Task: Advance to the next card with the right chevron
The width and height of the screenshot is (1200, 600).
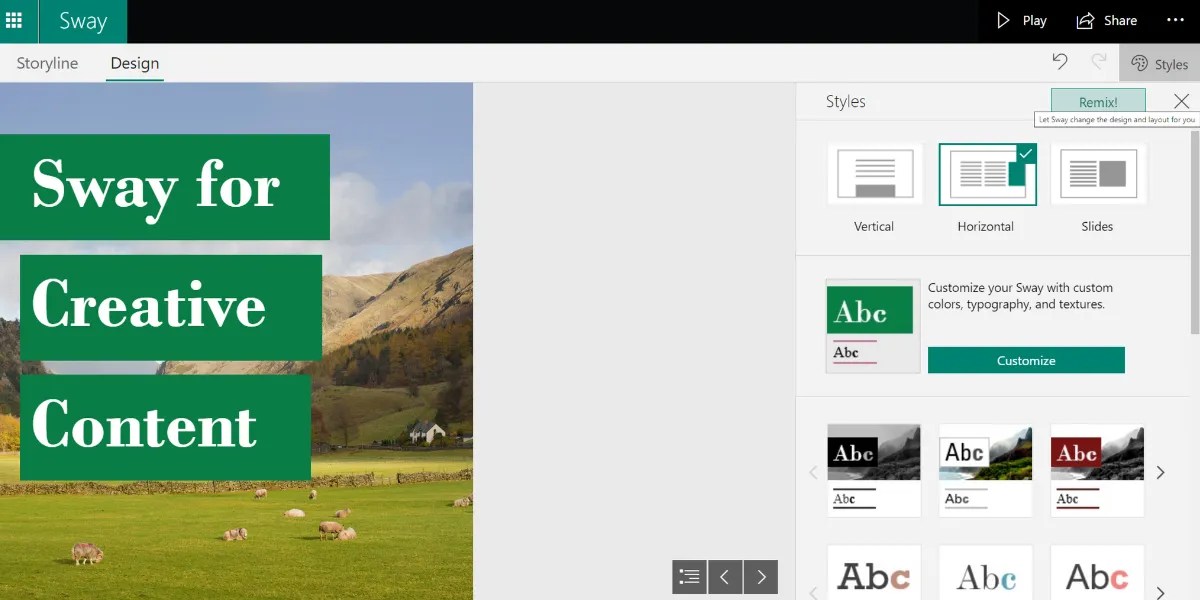Action: coord(761,577)
